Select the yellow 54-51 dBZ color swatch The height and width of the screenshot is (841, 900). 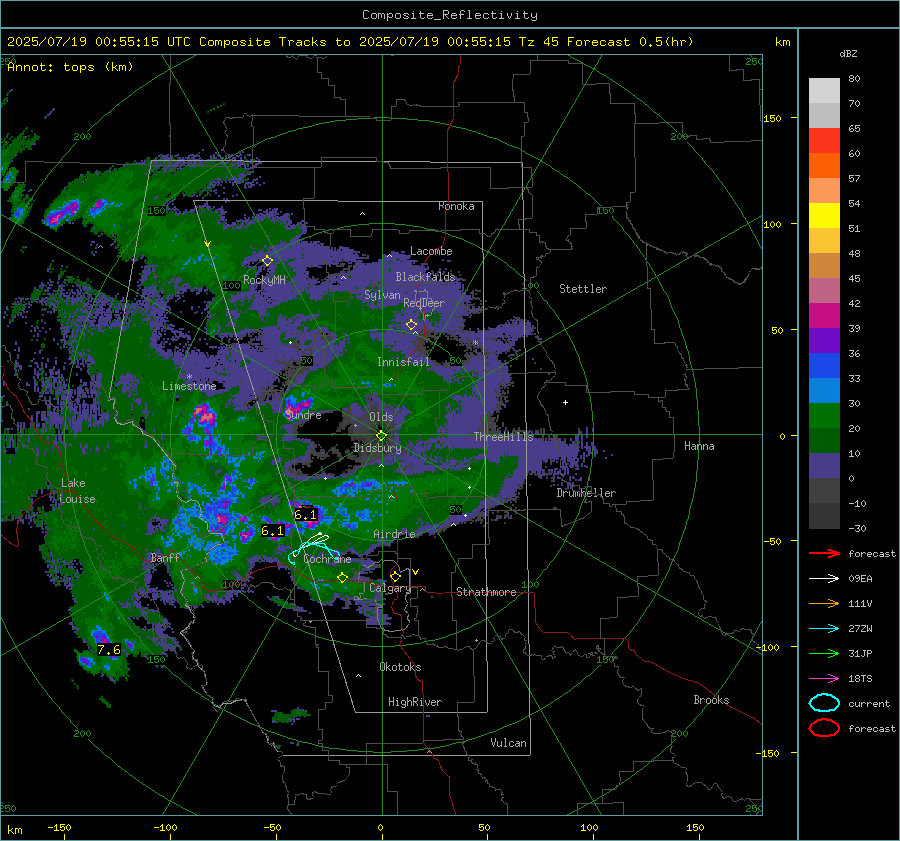click(824, 216)
